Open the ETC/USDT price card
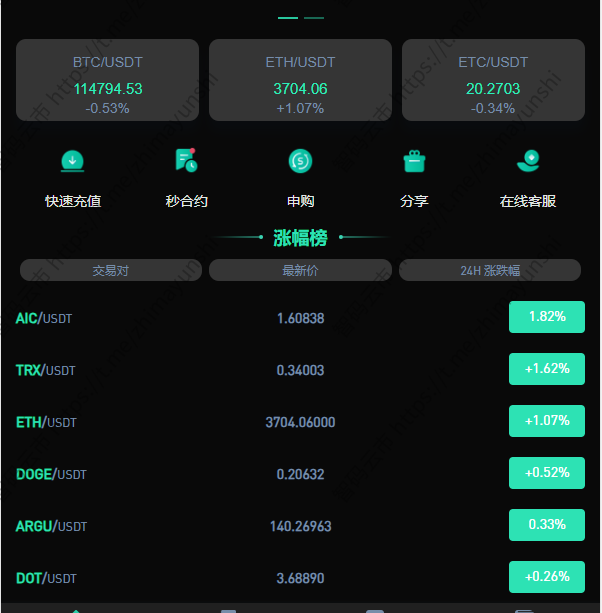602x613 pixels. (493, 80)
